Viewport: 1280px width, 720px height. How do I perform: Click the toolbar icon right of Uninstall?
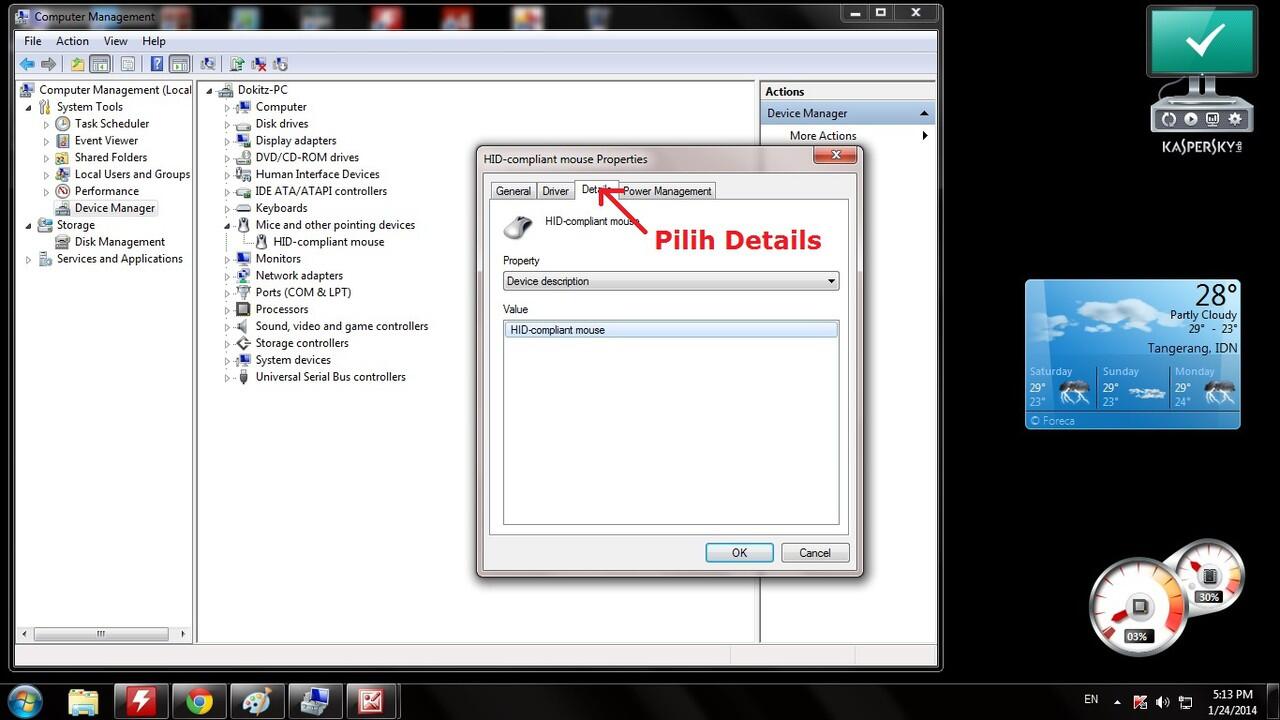click(x=281, y=64)
